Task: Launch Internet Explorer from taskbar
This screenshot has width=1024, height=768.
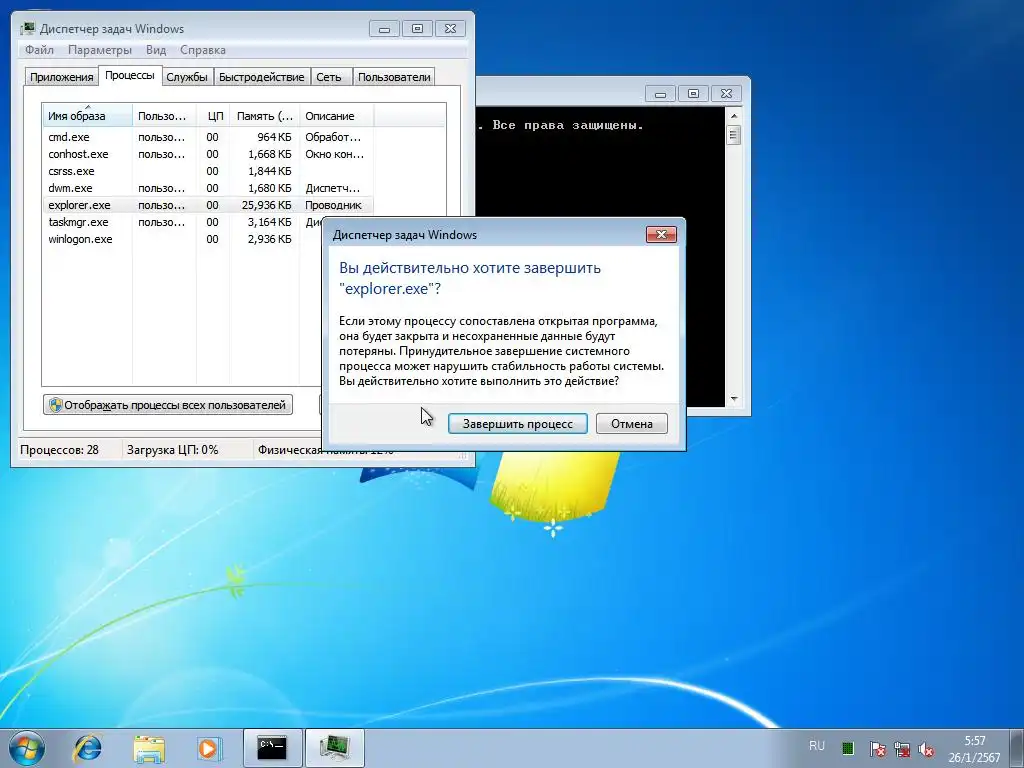Action: pyautogui.click(x=88, y=748)
